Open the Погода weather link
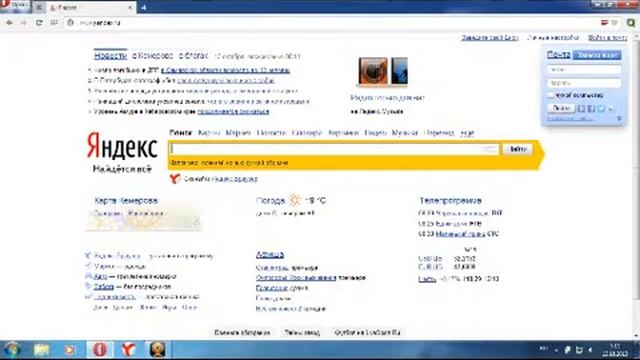Screen dimensions: 640x360 (x=270, y=200)
